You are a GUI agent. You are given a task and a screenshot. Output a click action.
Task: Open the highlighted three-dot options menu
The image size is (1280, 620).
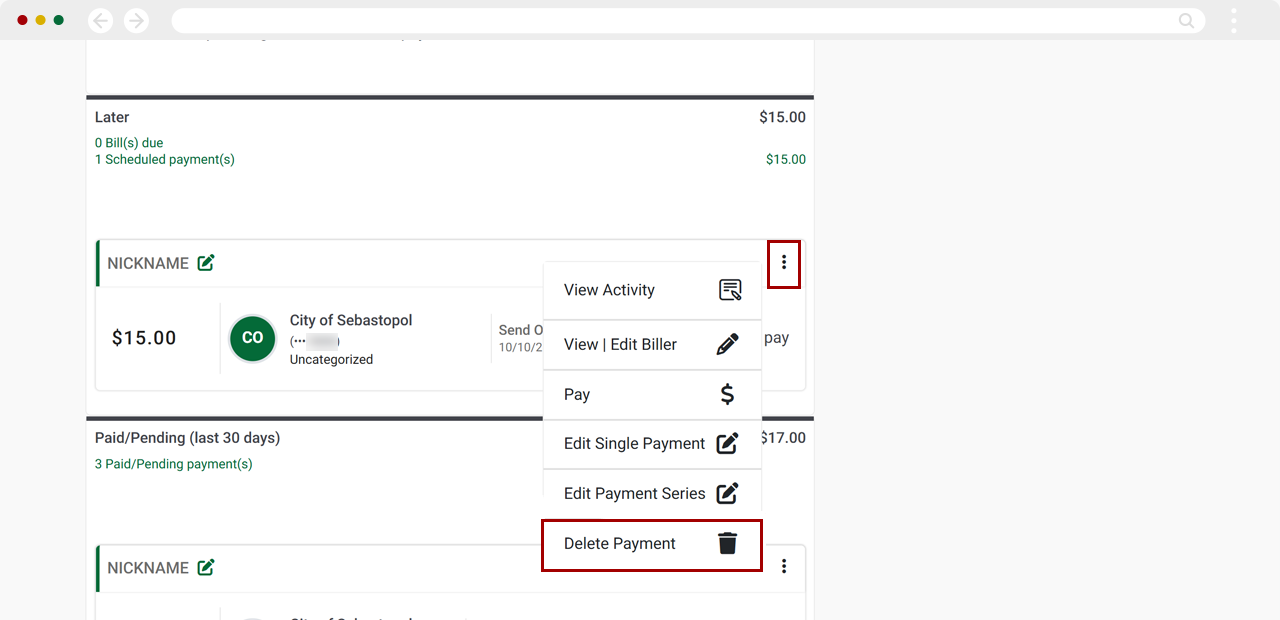click(x=784, y=263)
